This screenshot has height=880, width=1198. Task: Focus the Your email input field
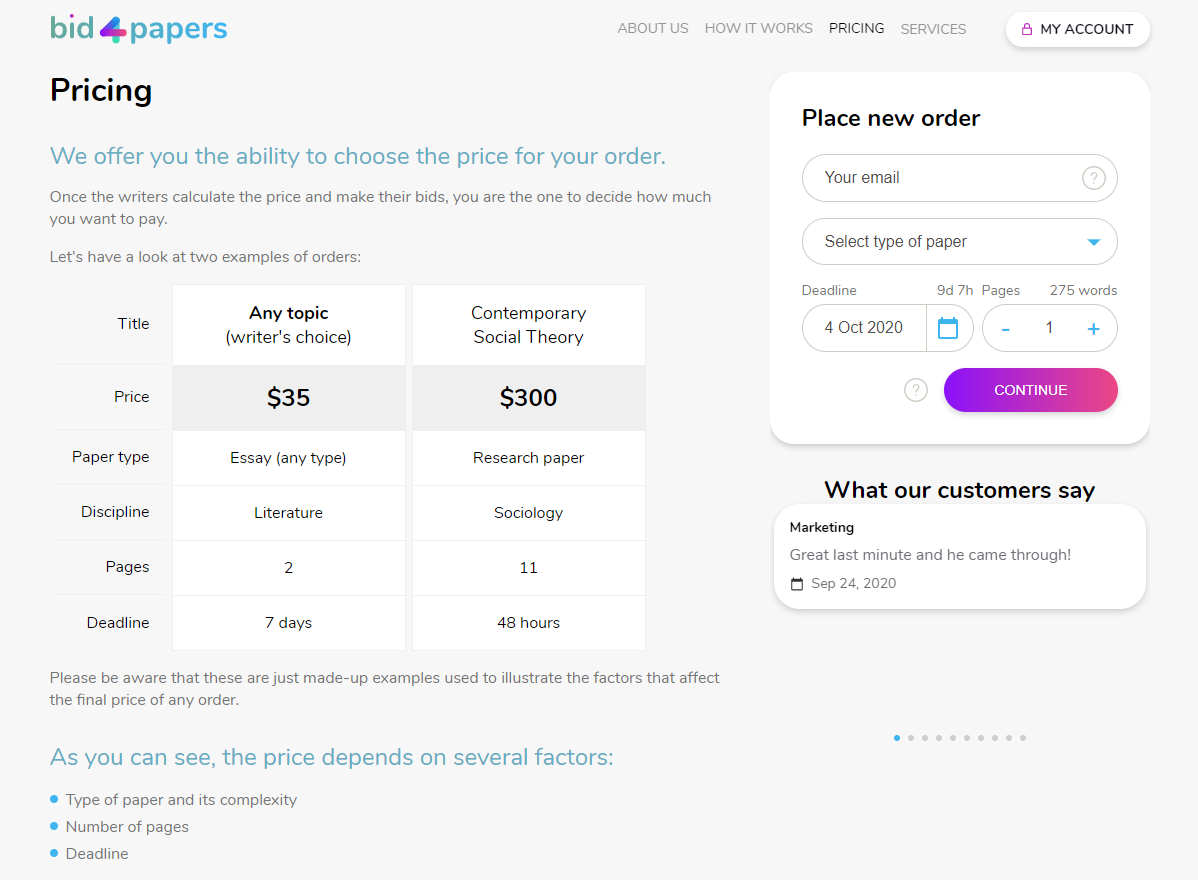click(960, 178)
